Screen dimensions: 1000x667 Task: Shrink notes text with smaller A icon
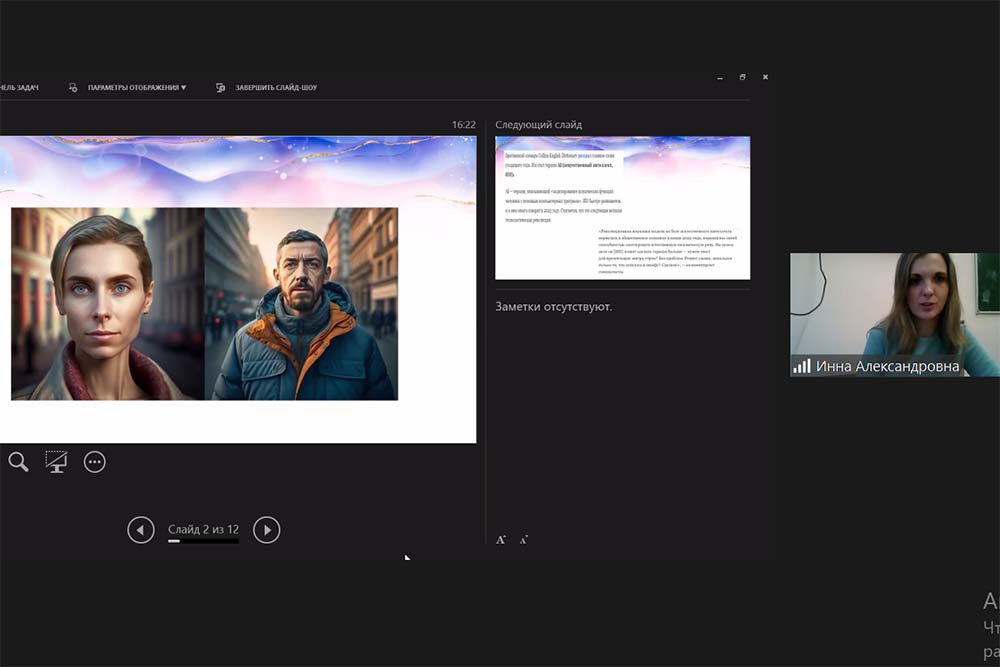point(523,540)
